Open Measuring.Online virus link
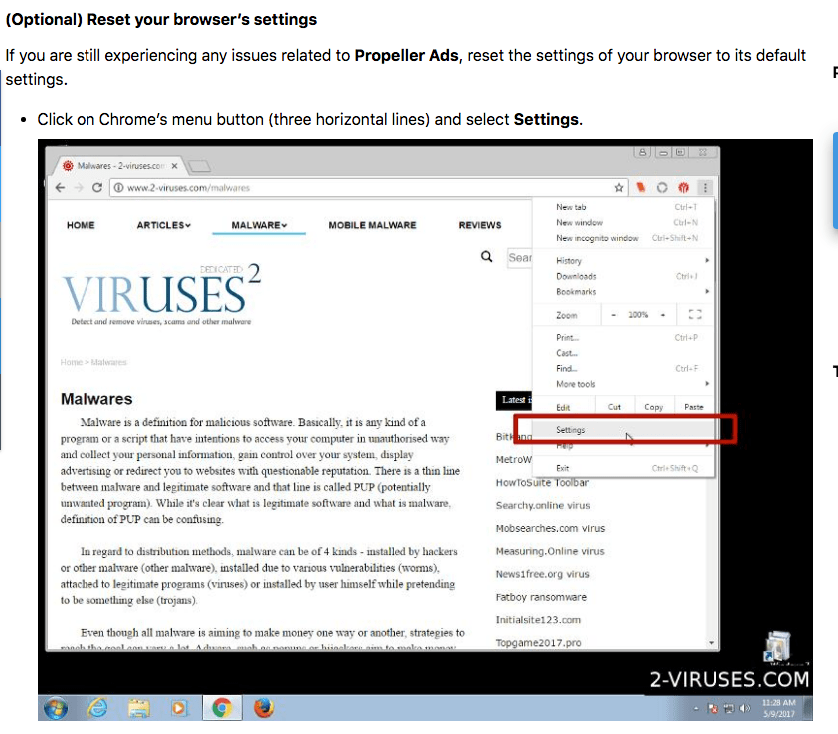838x734 pixels. [x=550, y=551]
